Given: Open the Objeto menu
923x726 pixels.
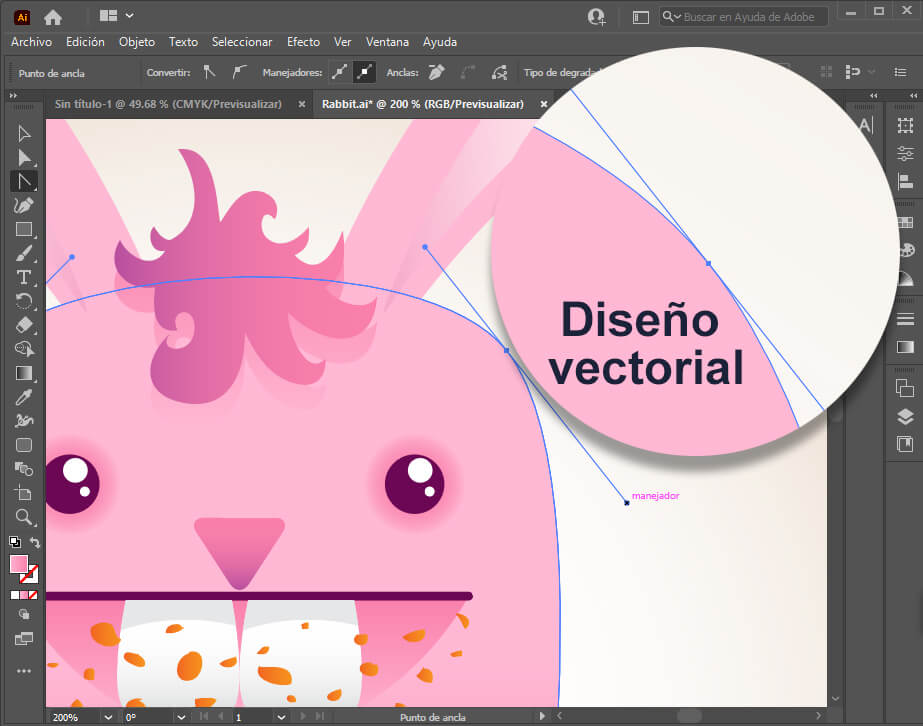Looking at the screenshot, I should 135,42.
